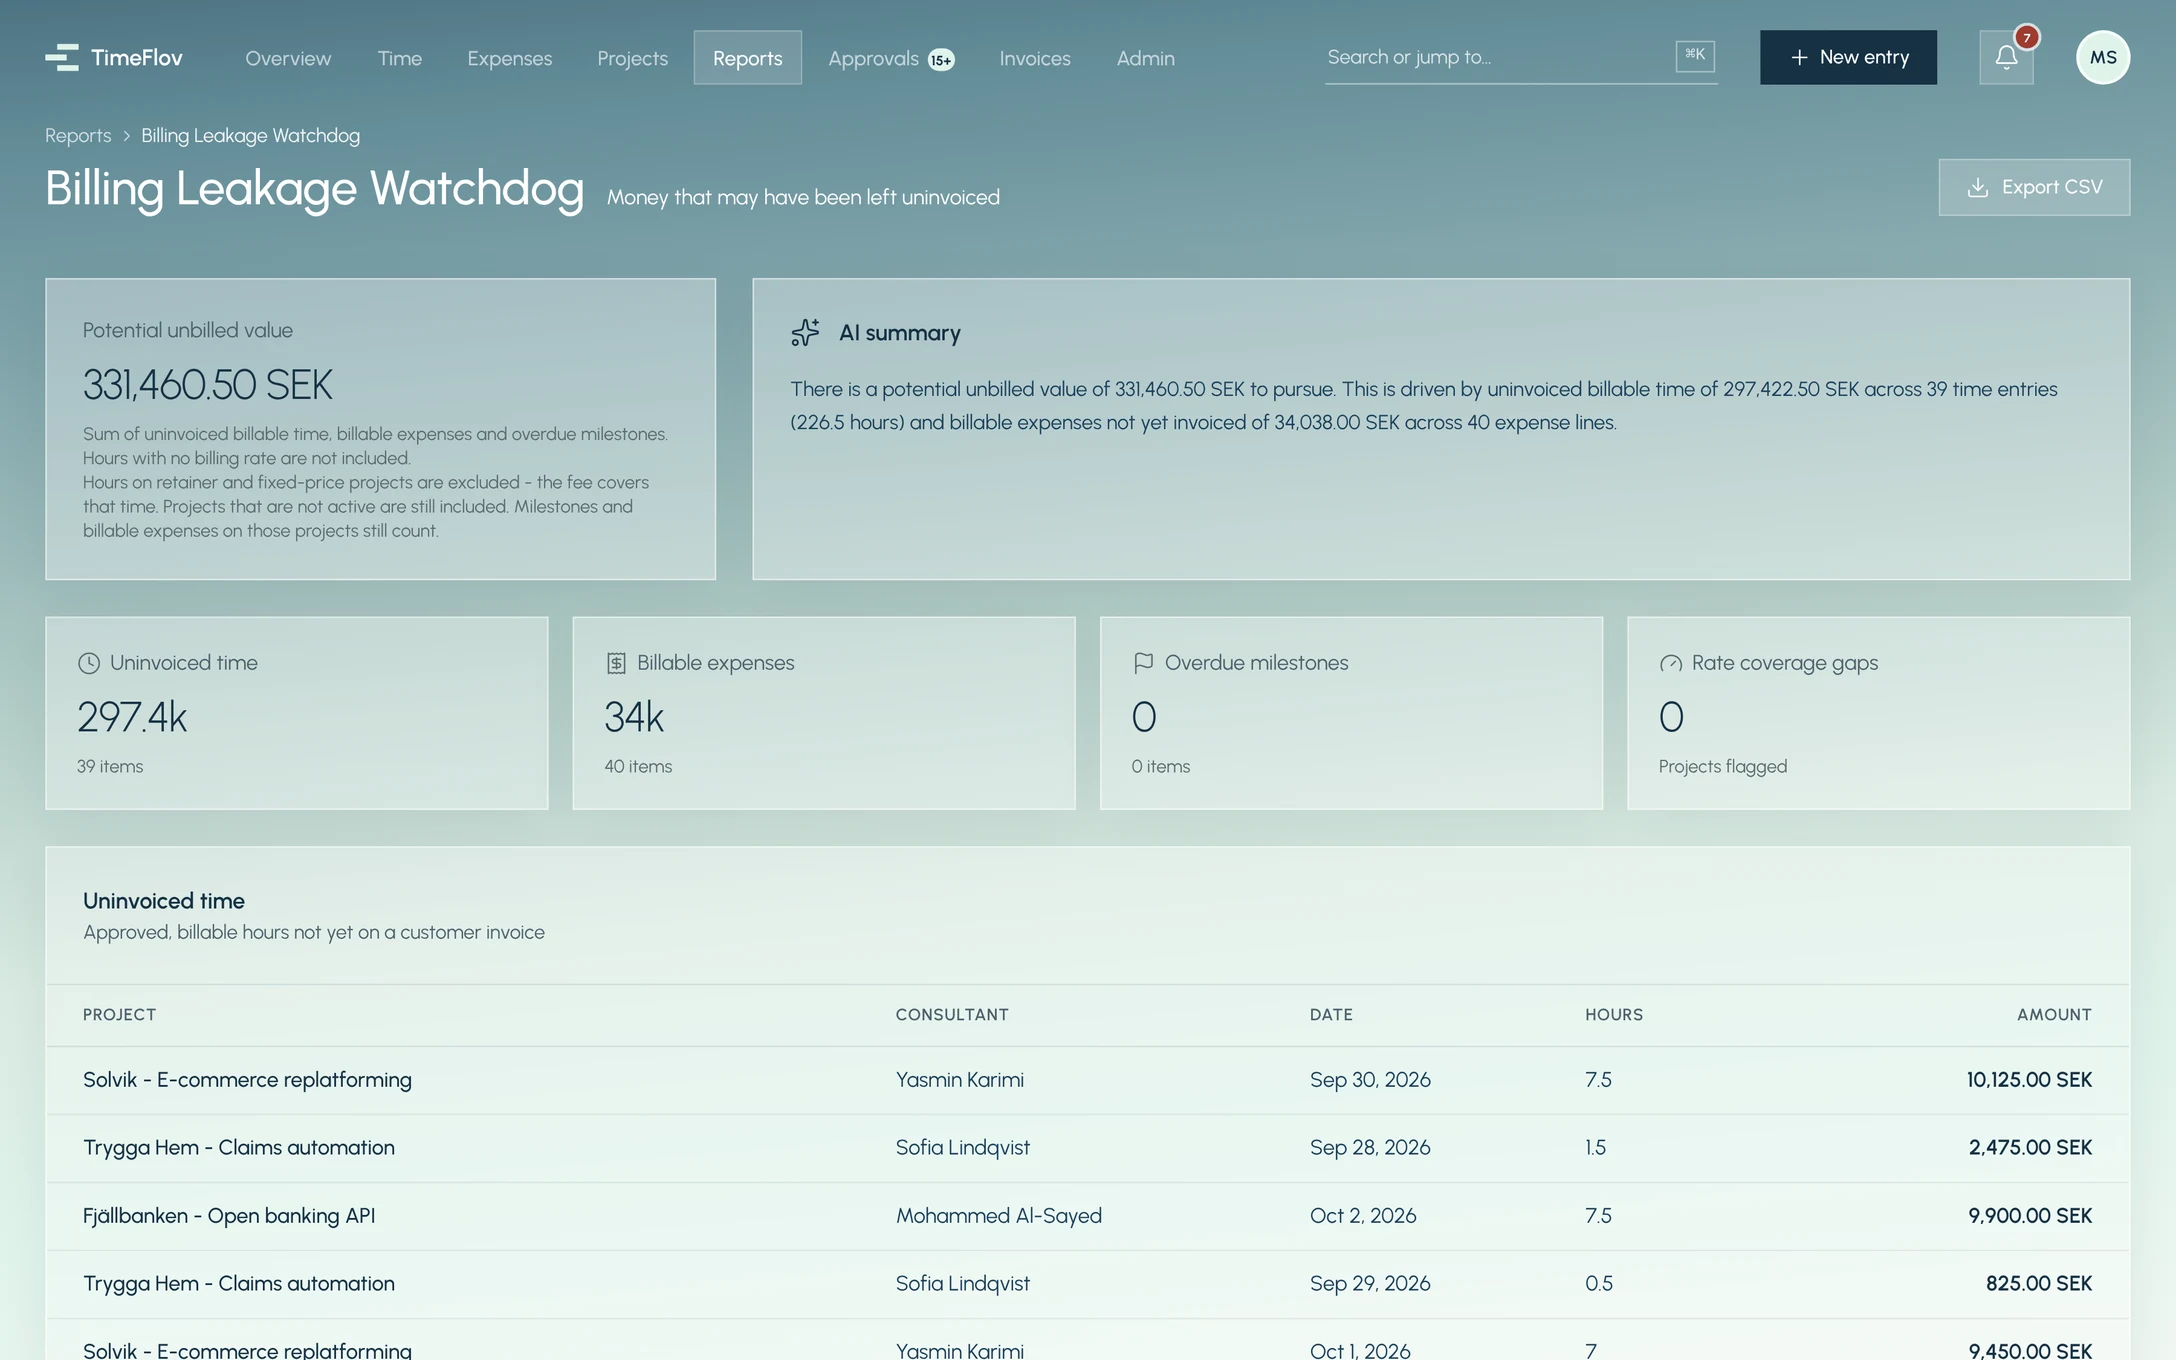
Task: Click the 297.4k uninvoiced time figure
Action: pyautogui.click(x=132, y=717)
